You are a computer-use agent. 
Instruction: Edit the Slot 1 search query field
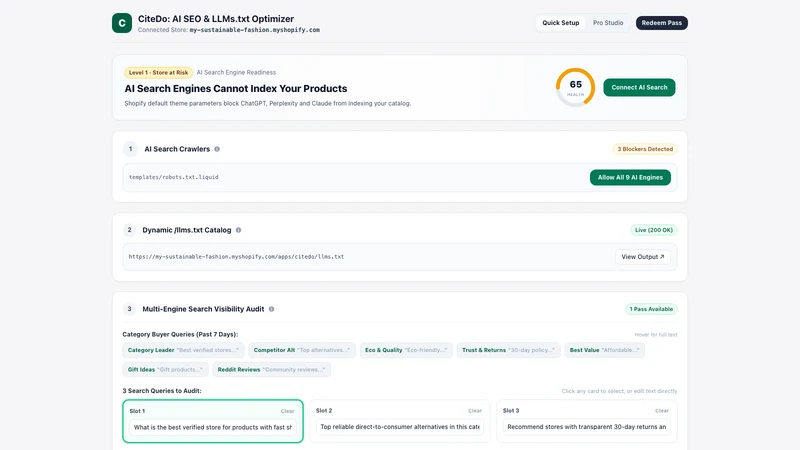click(x=213, y=428)
